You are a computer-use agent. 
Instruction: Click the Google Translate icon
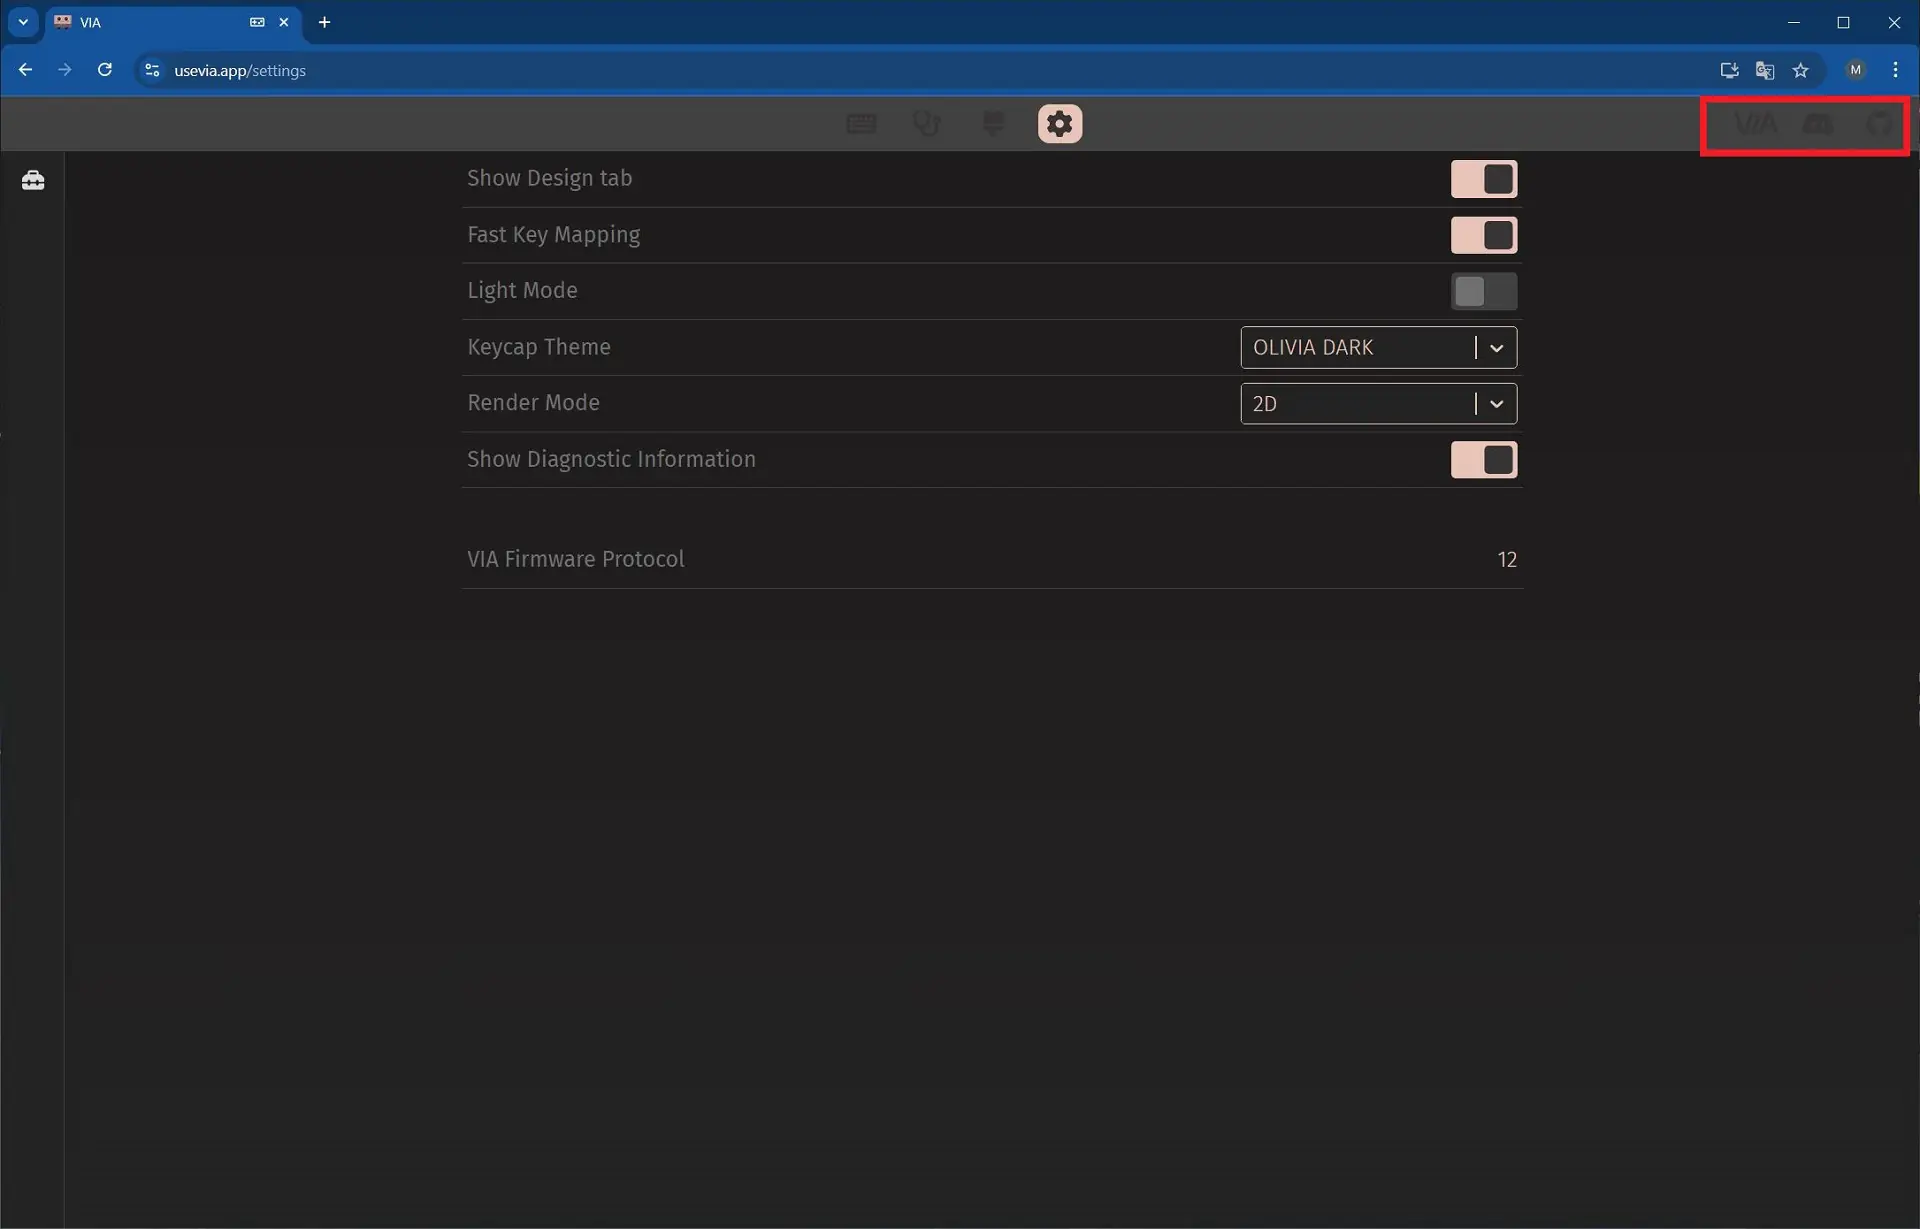click(x=1764, y=70)
